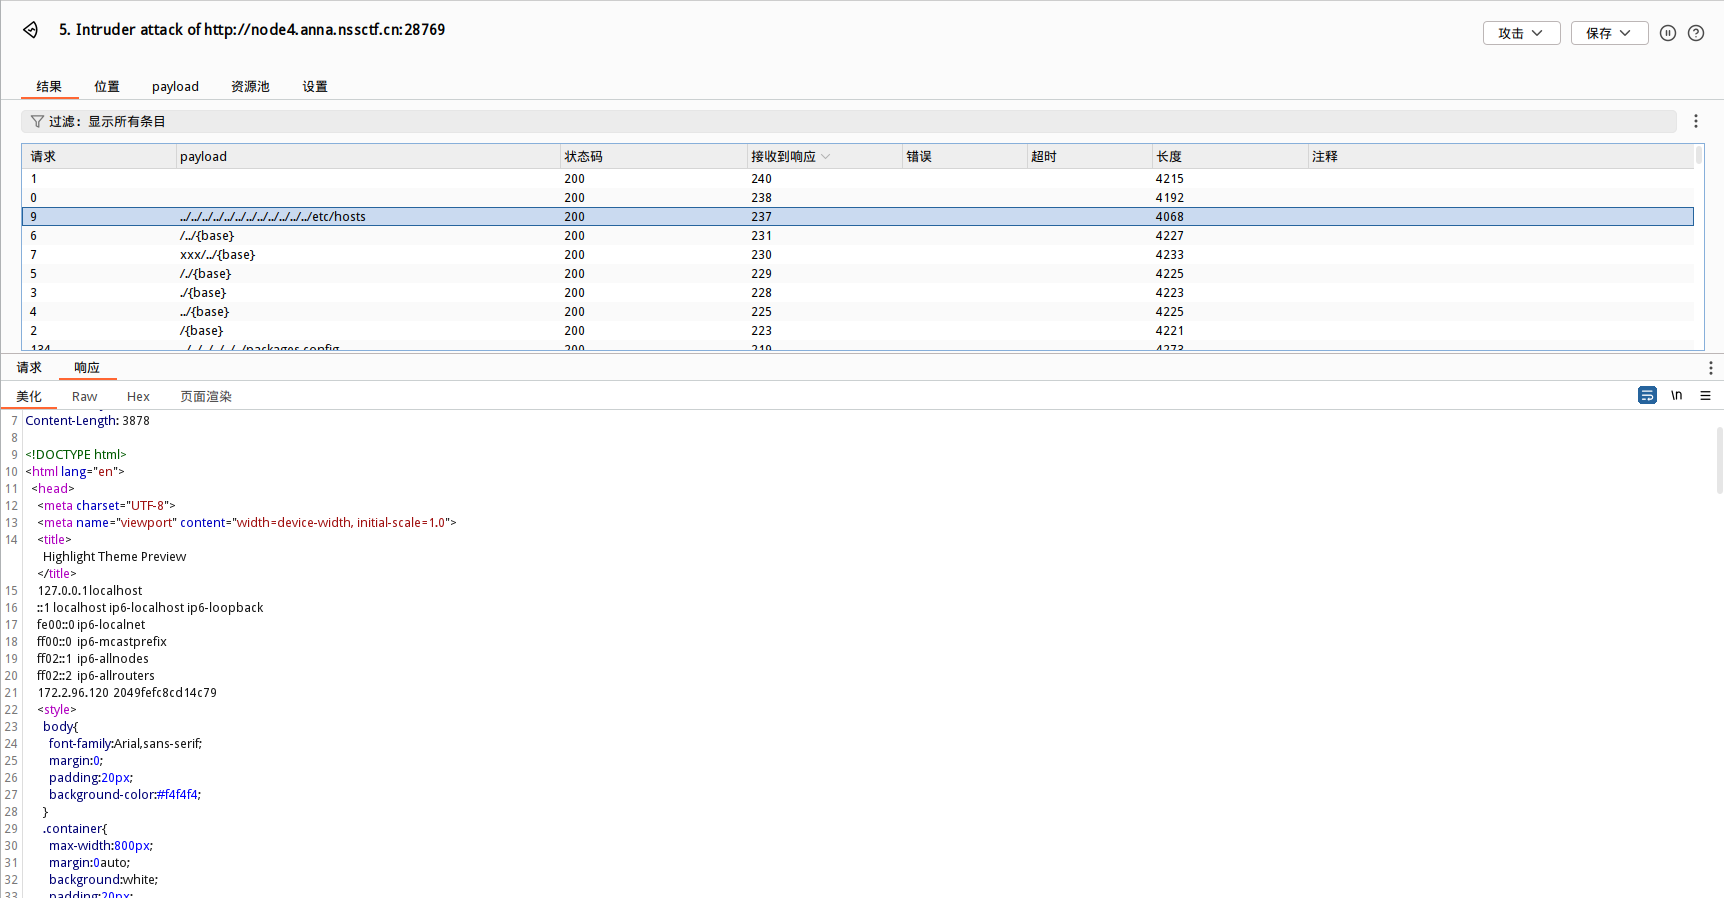Click the Content-Length: 3878 header line
The width and height of the screenshot is (1724, 898).
87,421
